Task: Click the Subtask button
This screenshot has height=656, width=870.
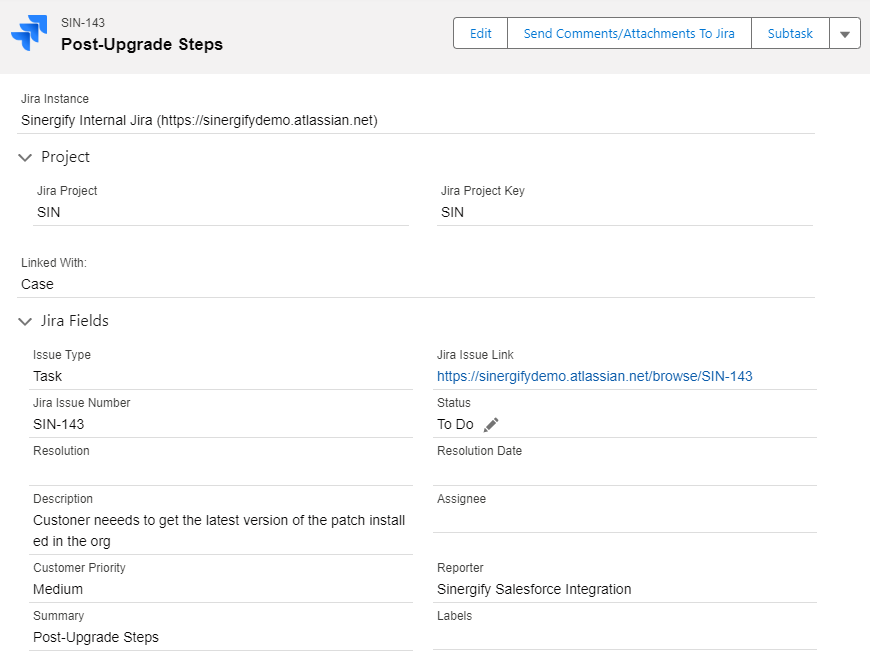Action: click(790, 33)
